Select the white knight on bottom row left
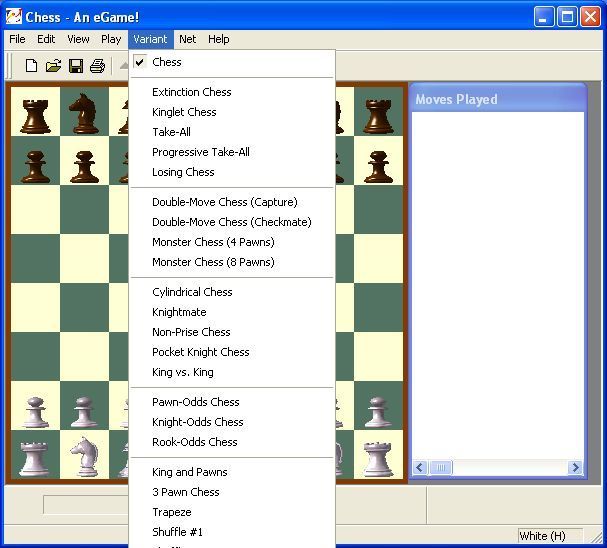Viewport: 607px width, 548px height. [x=84, y=457]
